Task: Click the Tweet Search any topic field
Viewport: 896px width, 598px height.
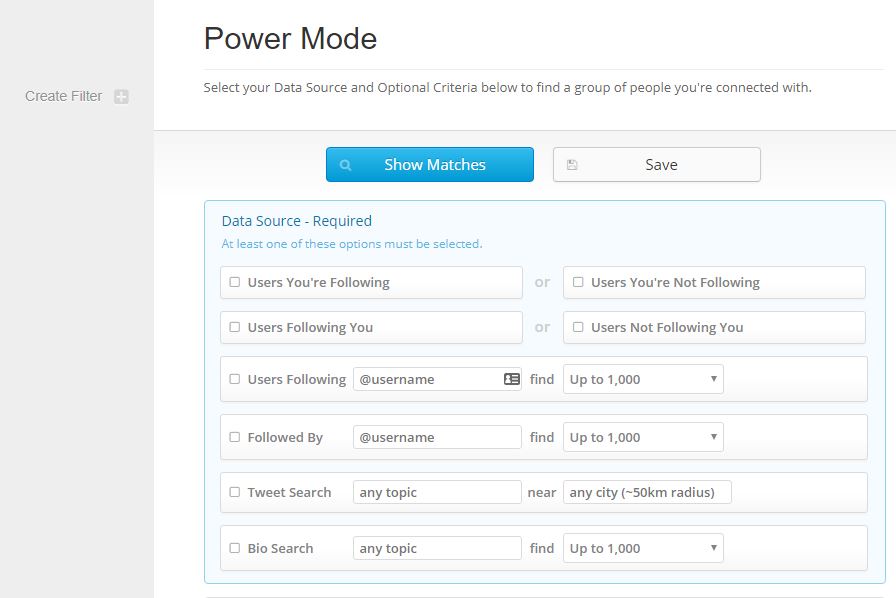Action: point(437,492)
